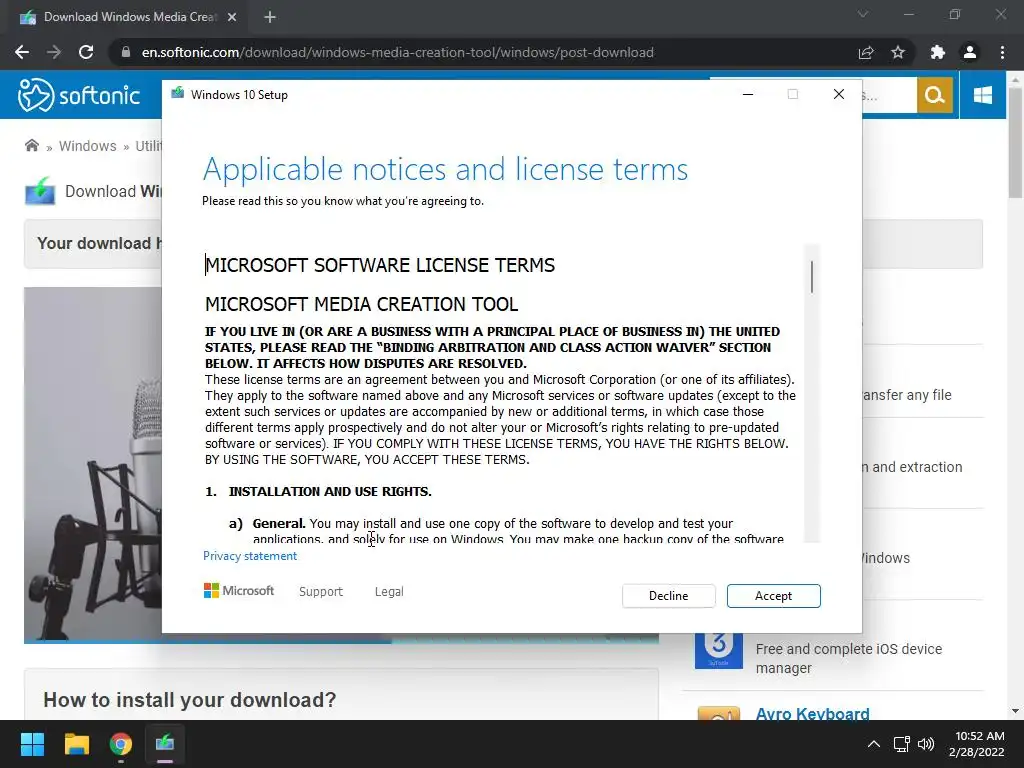
Task: Click the Decline button
Action: 668,596
